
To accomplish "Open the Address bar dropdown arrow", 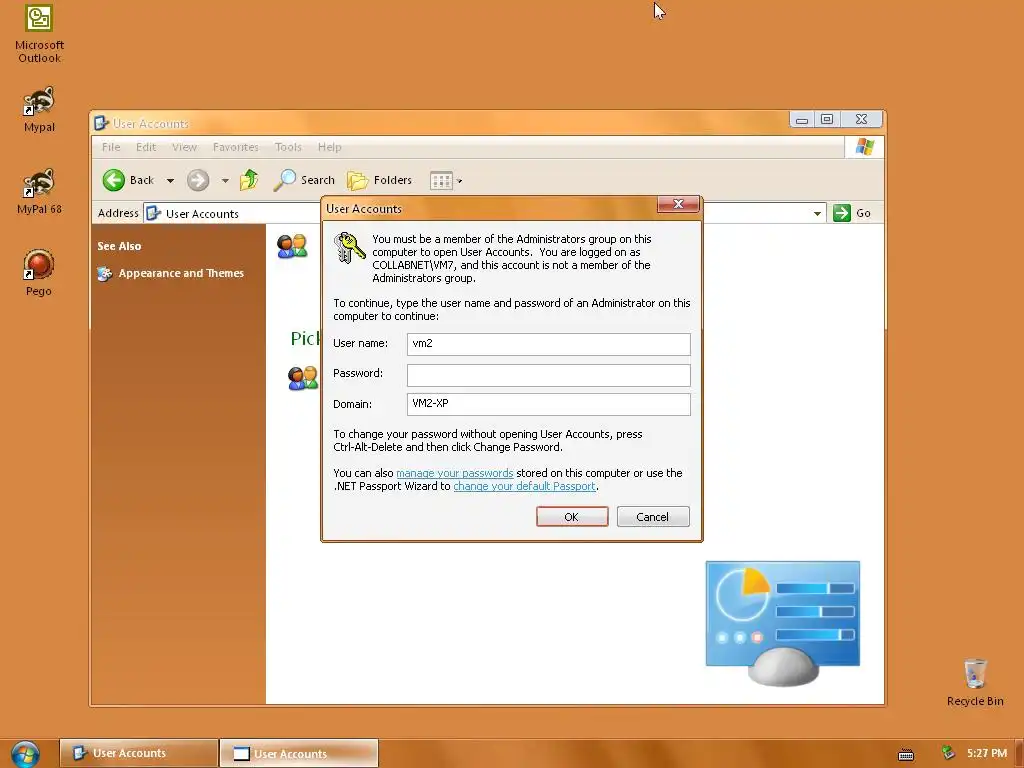I will click(817, 214).
